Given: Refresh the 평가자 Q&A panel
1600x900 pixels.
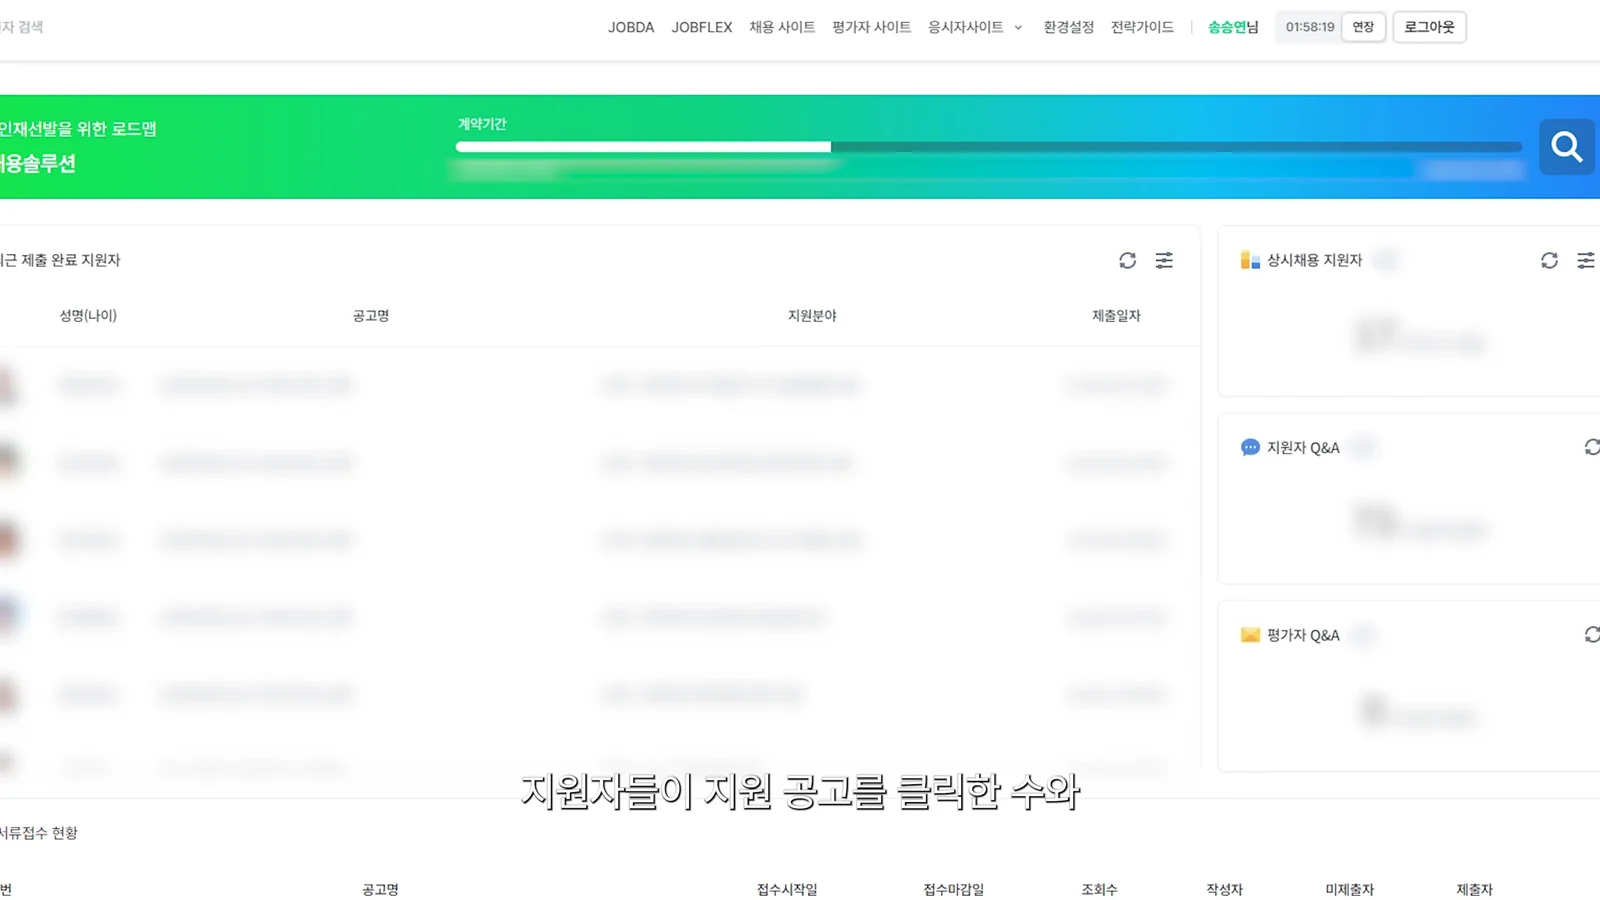Looking at the screenshot, I should 1592,635.
